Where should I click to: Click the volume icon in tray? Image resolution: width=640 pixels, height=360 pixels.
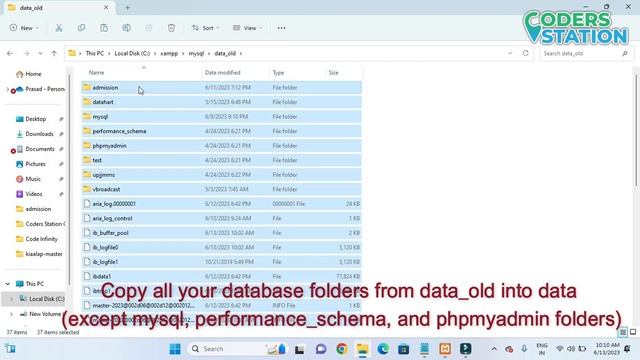571,349
